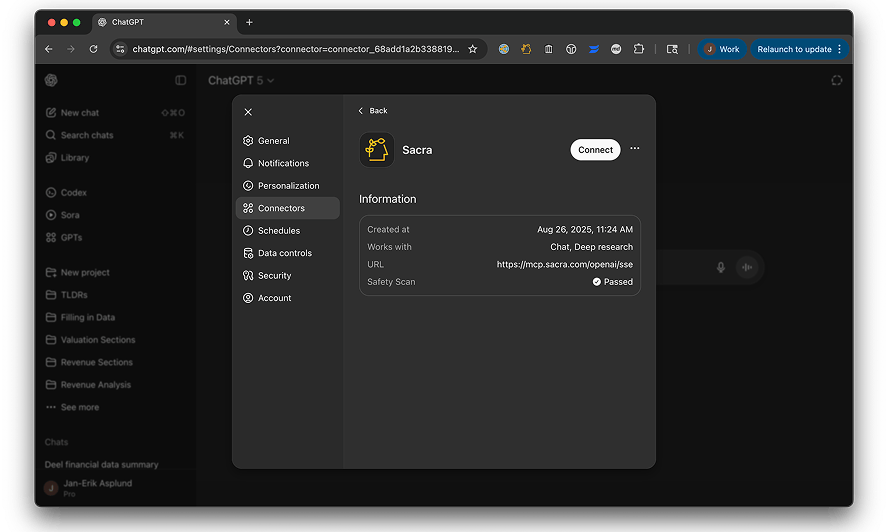Image resolution: width=888 pixels, height=532 pixels.
Task: Open the Sacra connector more options menu
Action: coord(635,148)
